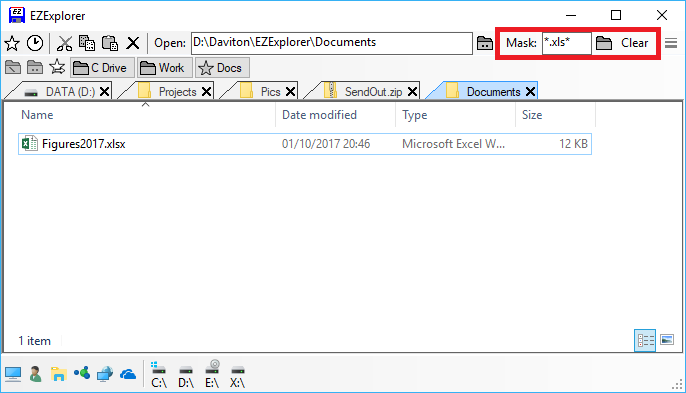Open the history clock icon

tap(35, 43)
